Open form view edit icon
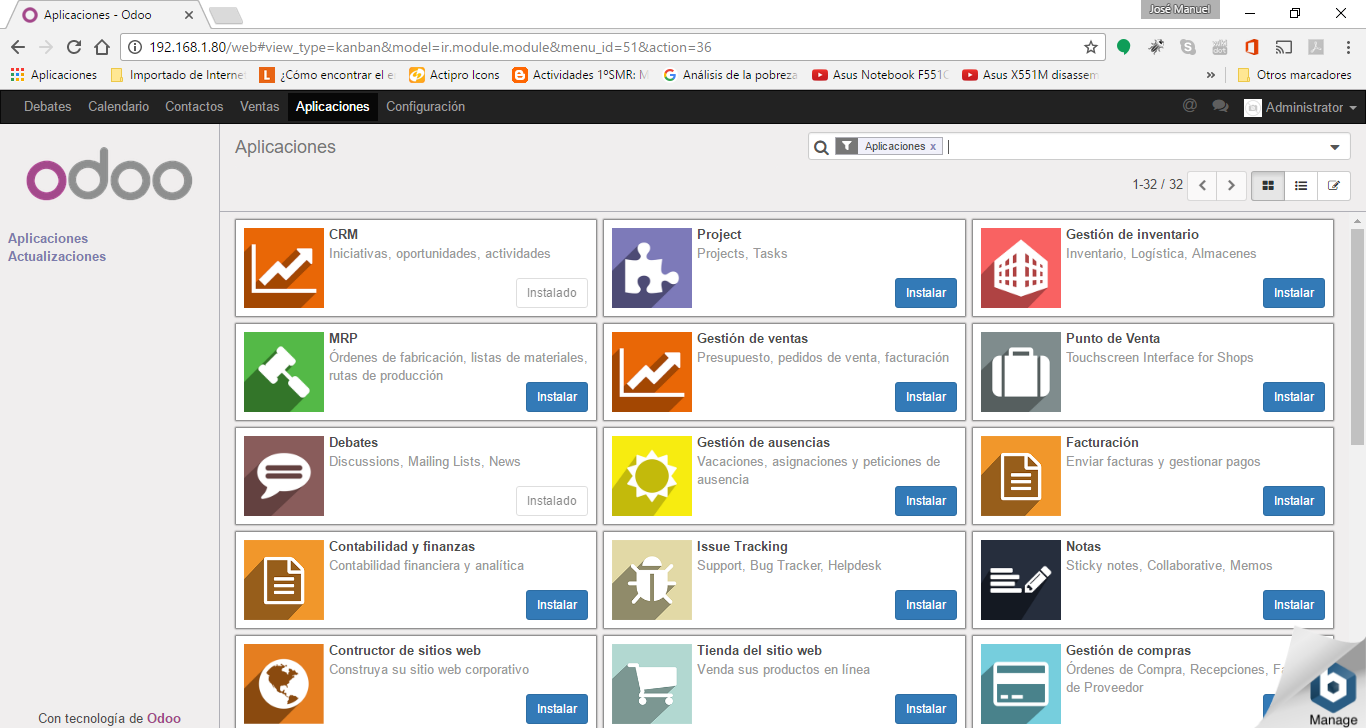The height and width of the screenshot is (728, 1366). pyautogui.click(x=1333, y=185)
